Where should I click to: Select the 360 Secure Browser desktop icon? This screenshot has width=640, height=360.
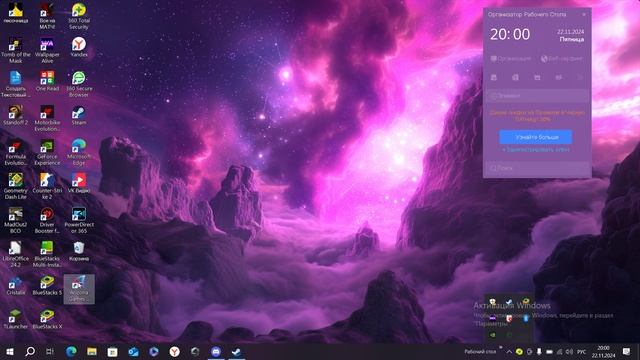79,84
